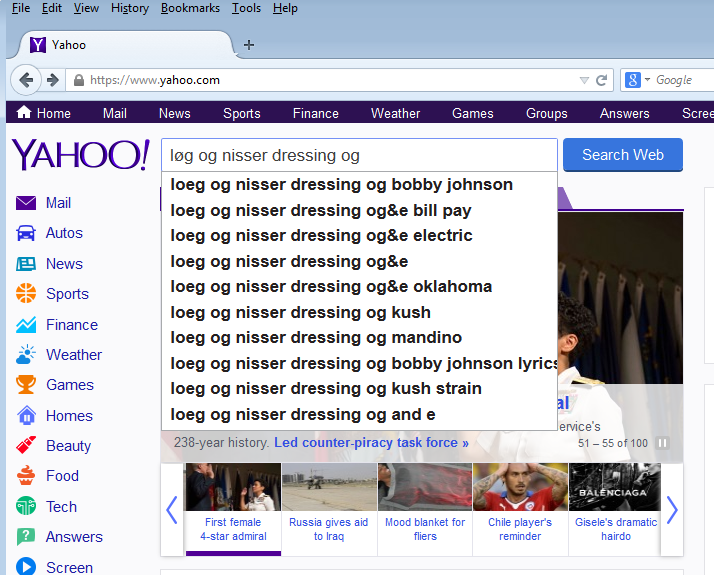Open the search engine selector dropdown arrow
The height and width of the screenshot is (575, 714).
coord(647,80)
